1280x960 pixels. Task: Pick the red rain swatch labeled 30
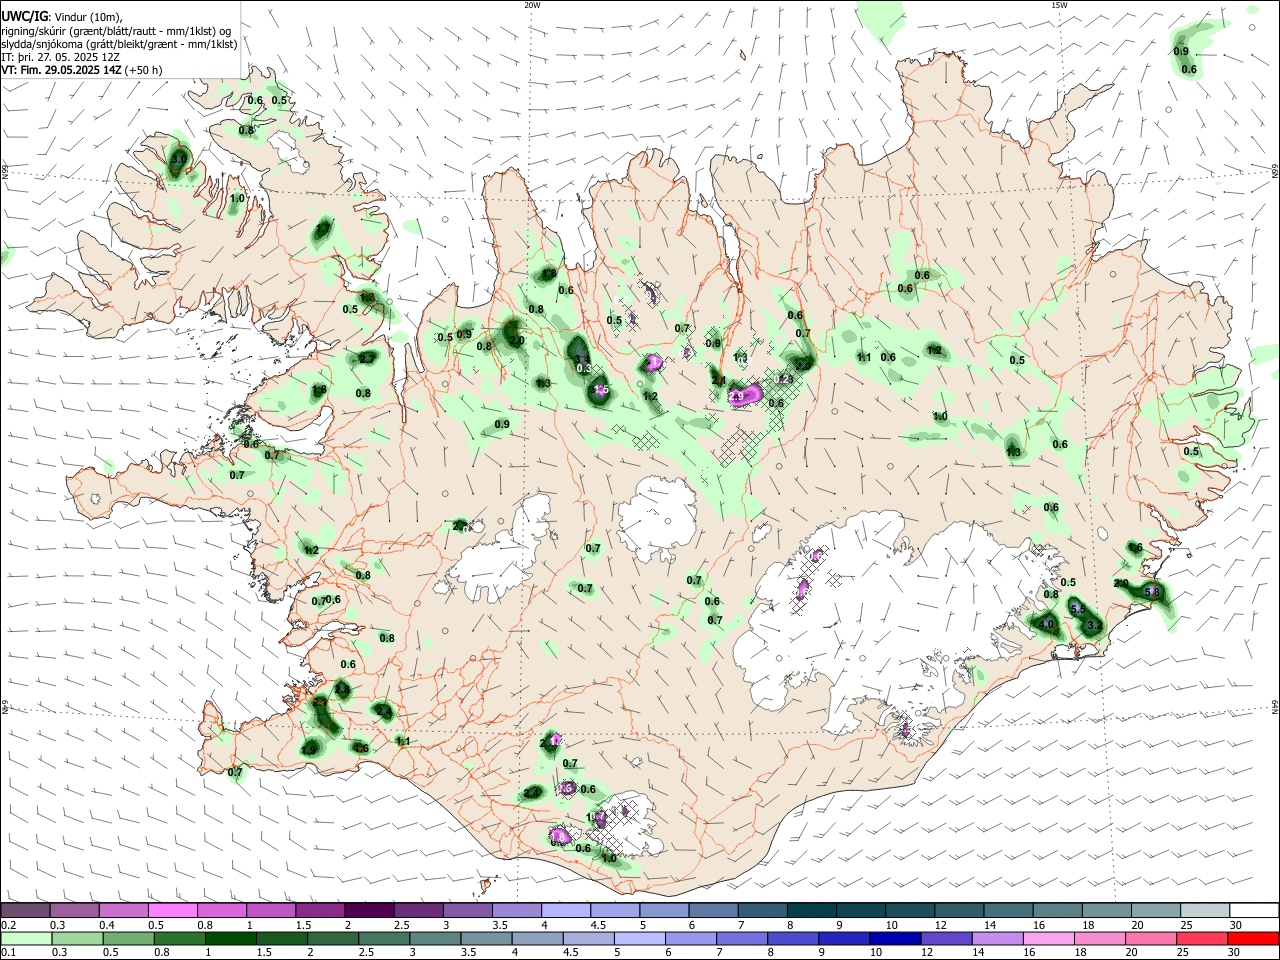point(1254,938)
